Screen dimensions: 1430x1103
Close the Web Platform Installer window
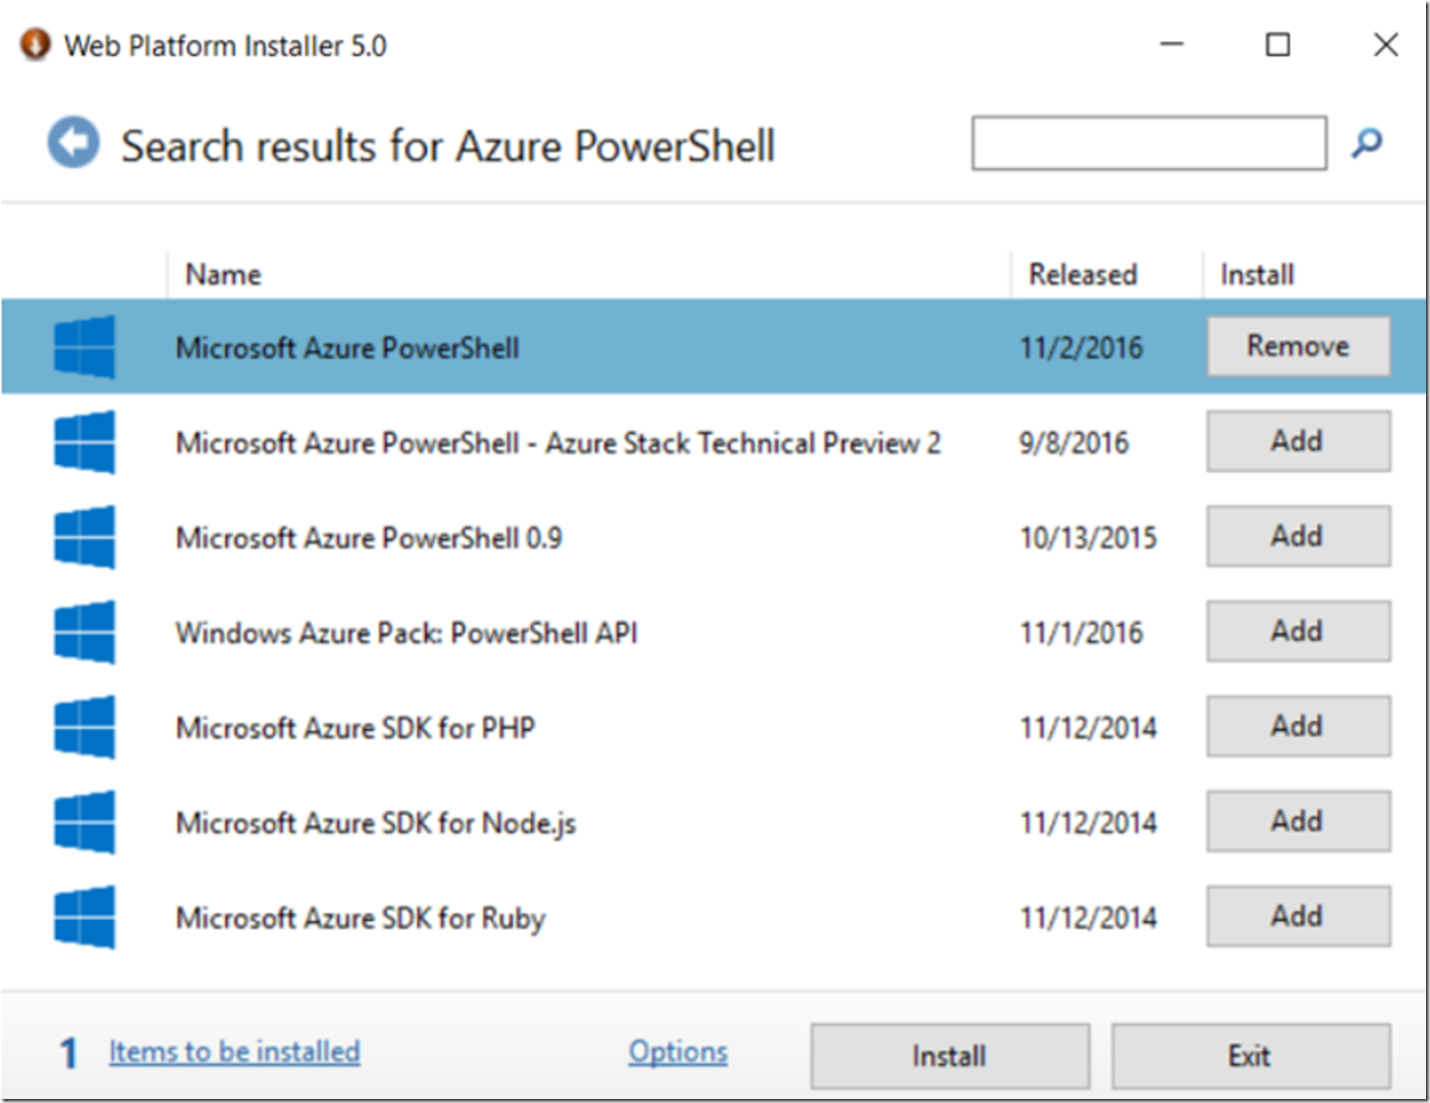(1386, 44)
